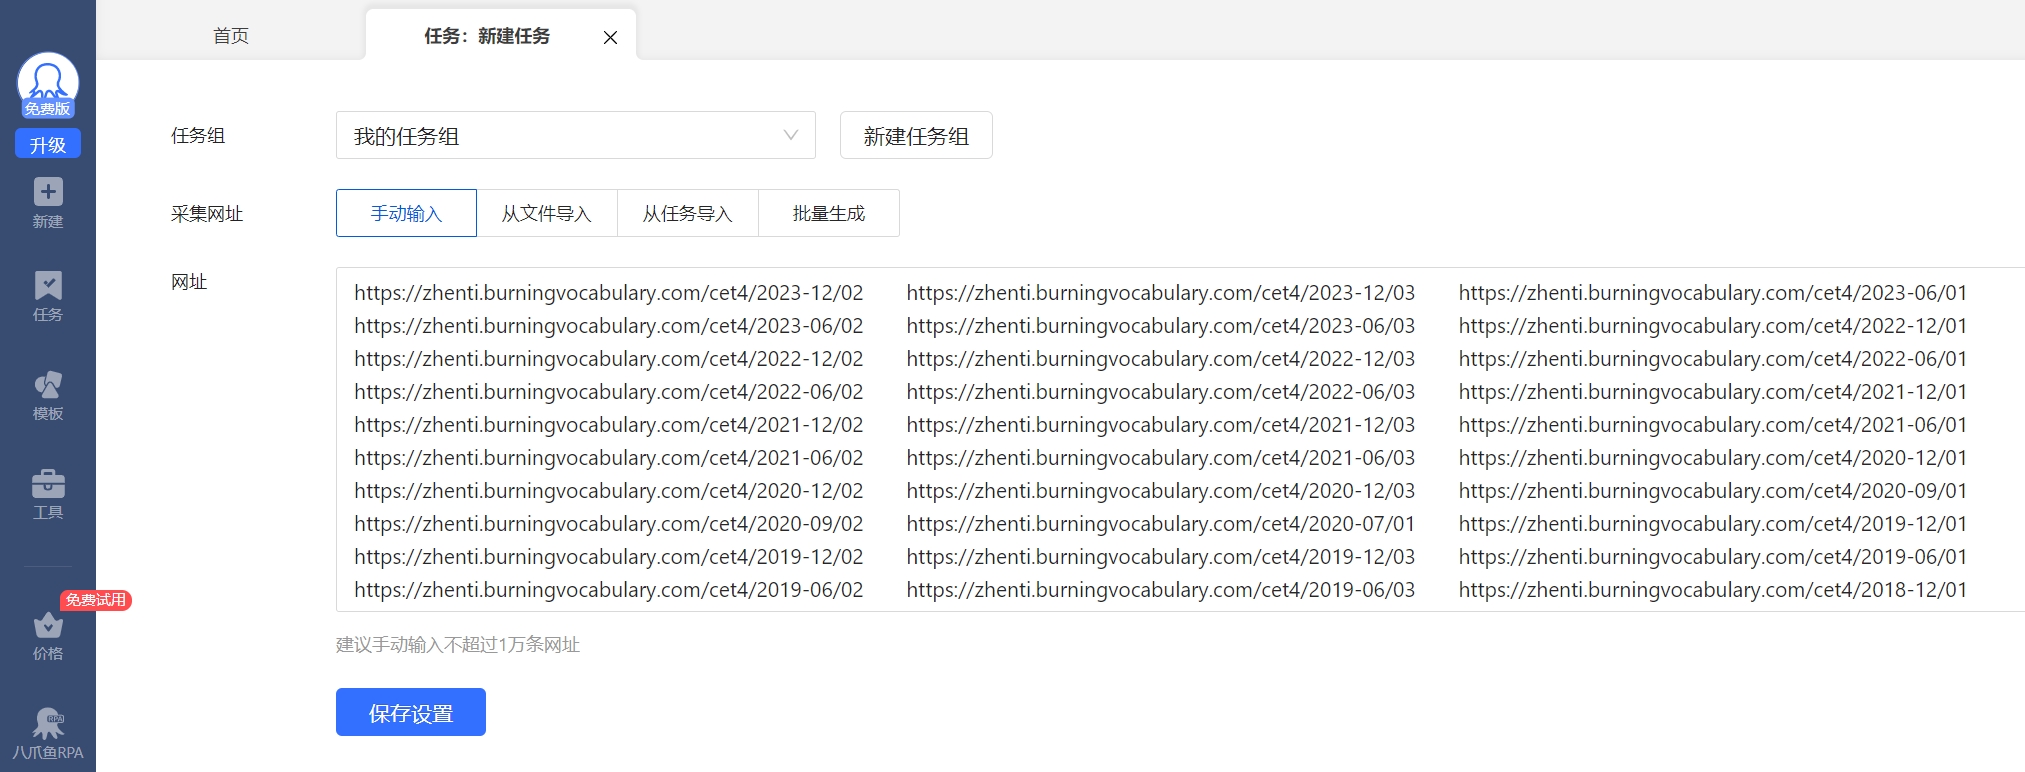Click URL ending cet4/2020-12/03
This screenshot has width=2025, height=772.
tap(1161, 491)
